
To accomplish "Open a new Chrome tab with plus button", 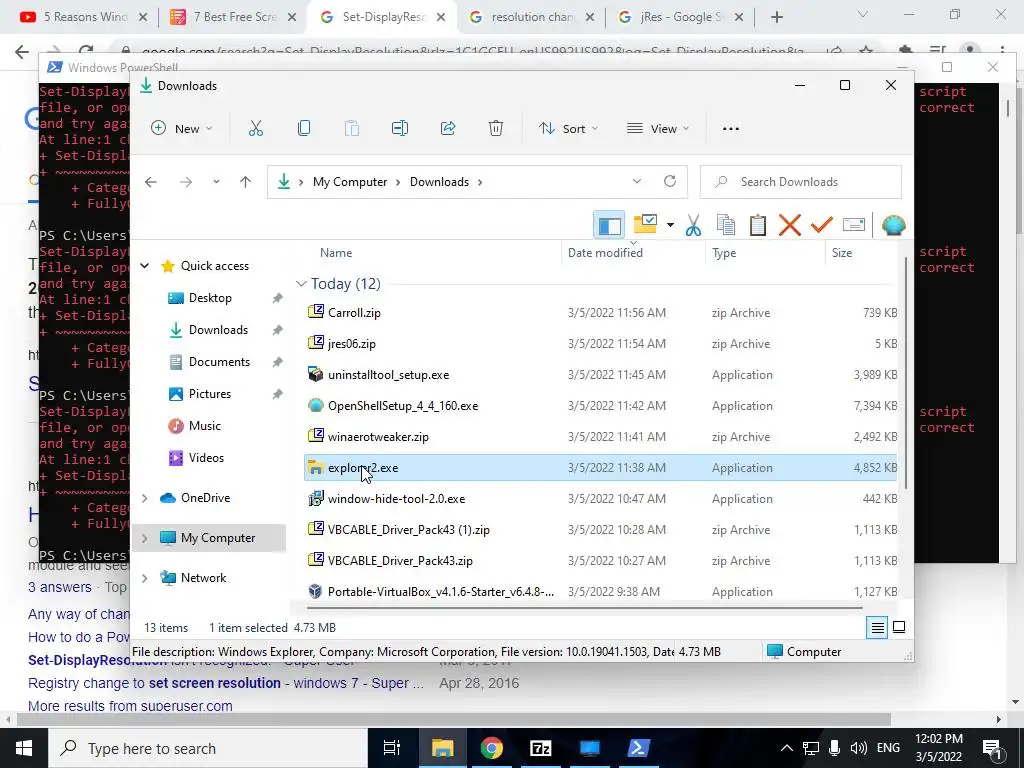I will pos(776,17).
